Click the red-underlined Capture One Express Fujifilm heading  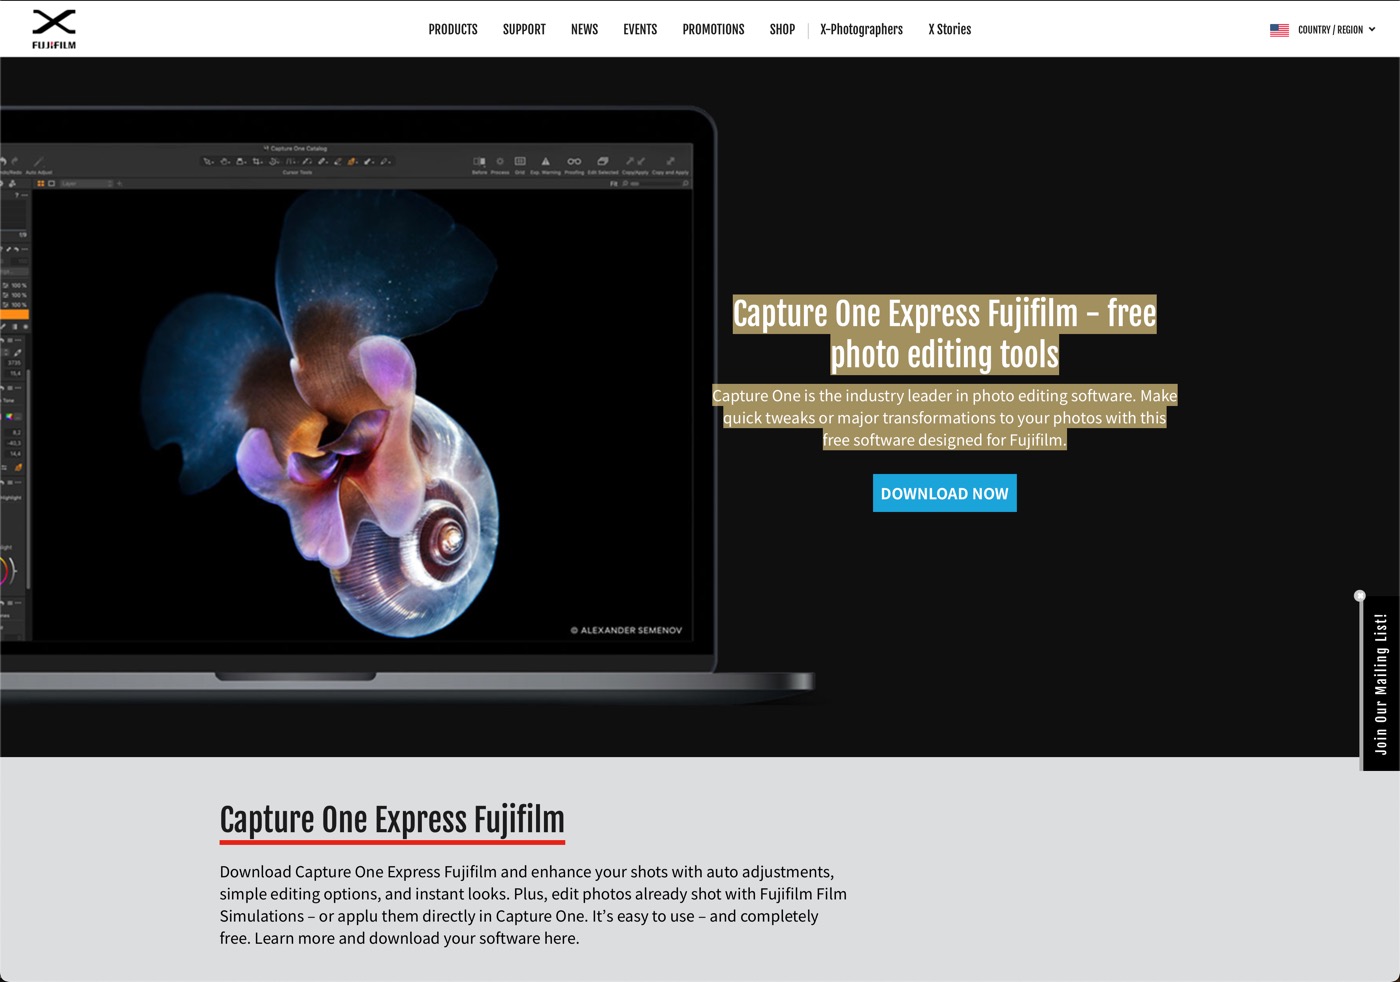pyautogui.click(x=392, y=820)
